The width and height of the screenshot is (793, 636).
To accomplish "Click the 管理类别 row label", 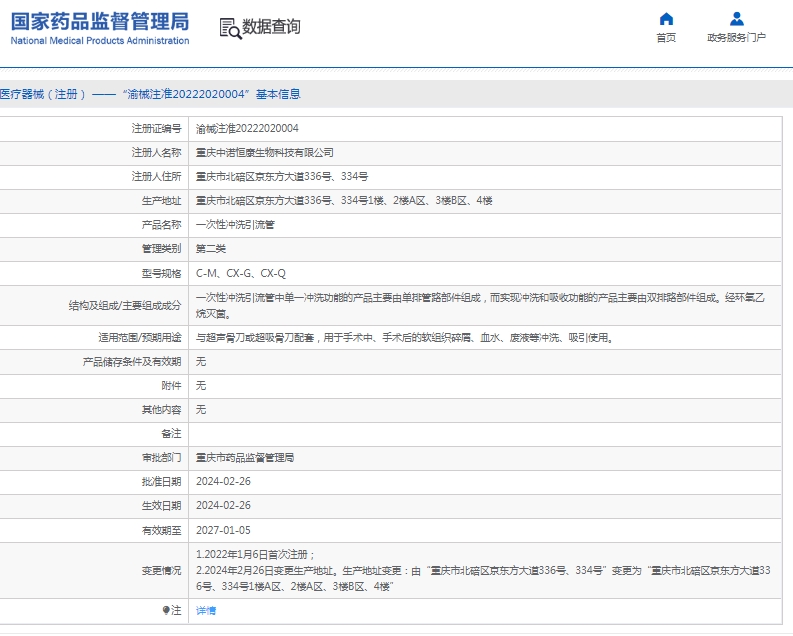I will [161, 249].
